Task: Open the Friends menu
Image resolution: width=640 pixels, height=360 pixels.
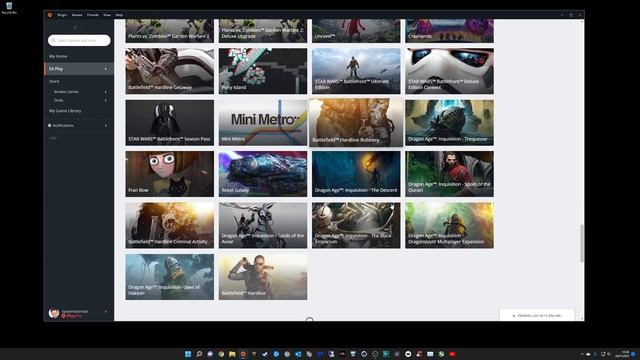Action: pos(93,15)
